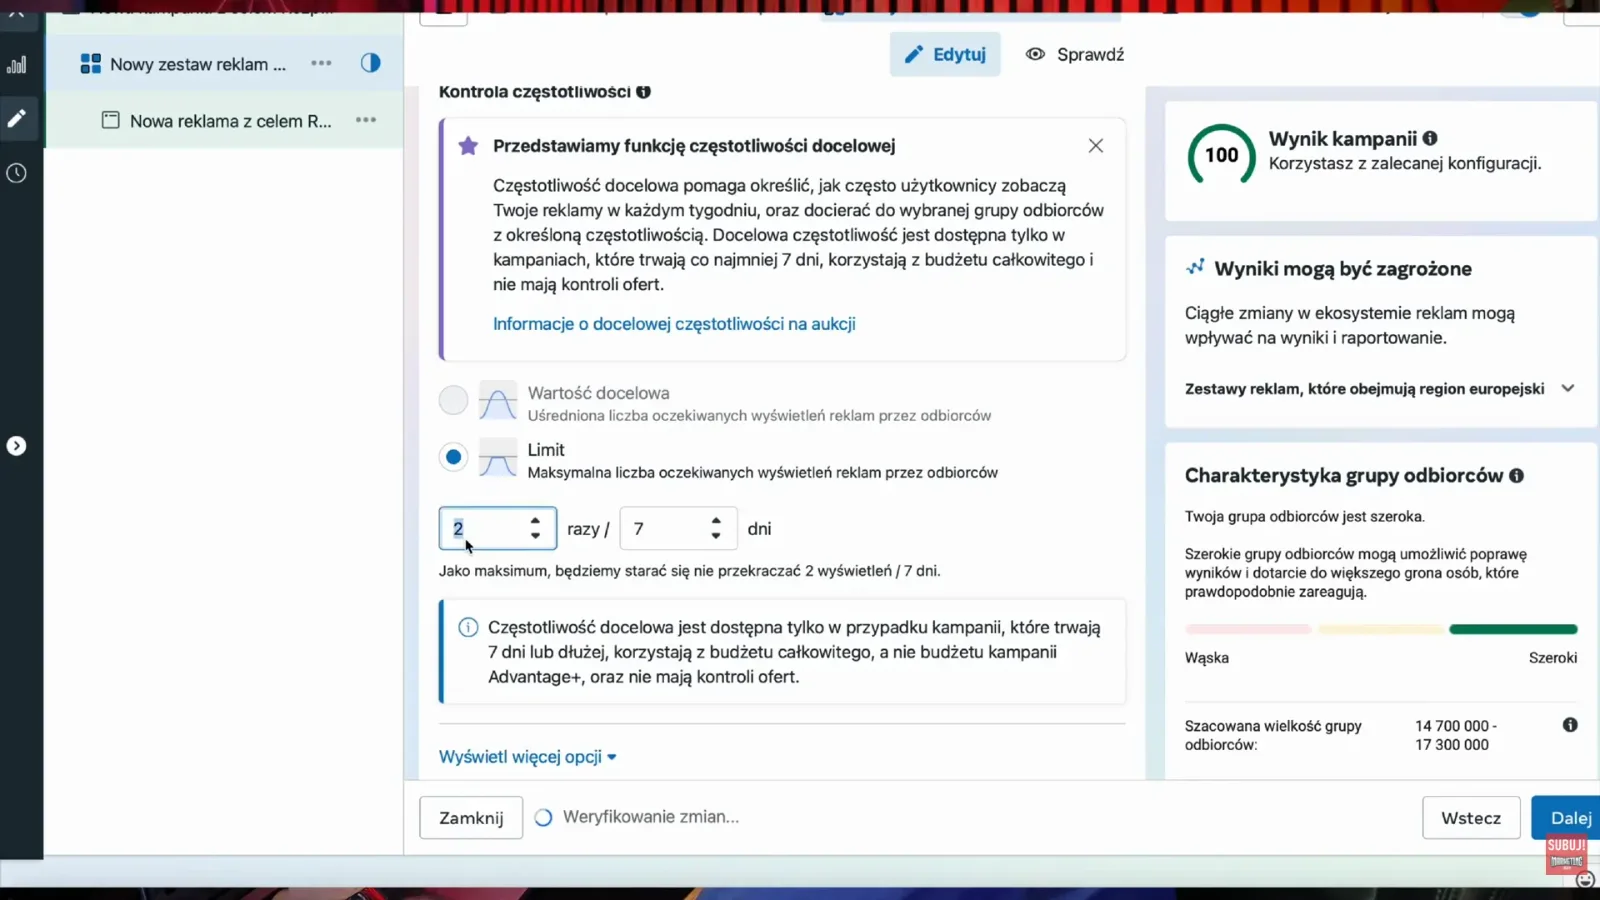1600x900 pixels.
Task: Expand Wyświetl więcej opcji
Action: coord(527,757)
